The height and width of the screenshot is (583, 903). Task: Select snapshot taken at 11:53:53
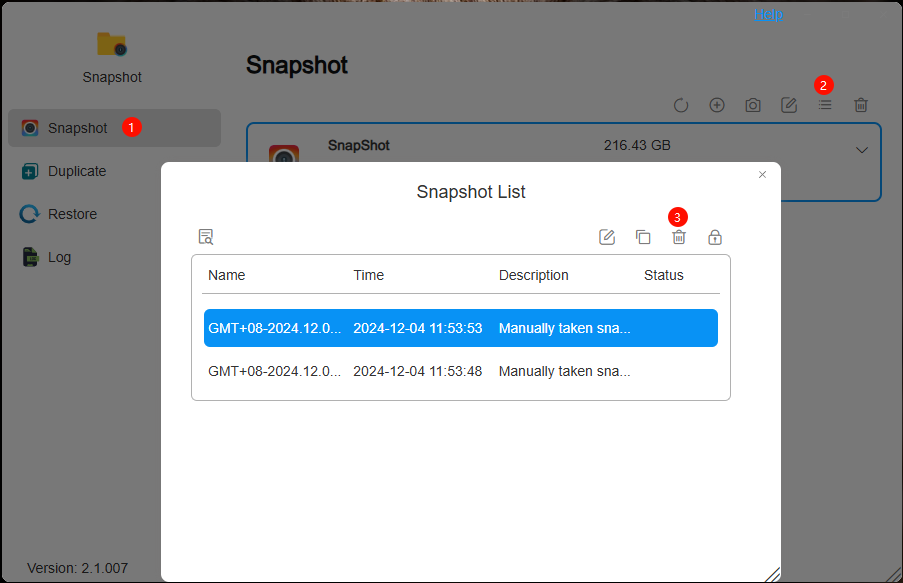pos(461,328)
